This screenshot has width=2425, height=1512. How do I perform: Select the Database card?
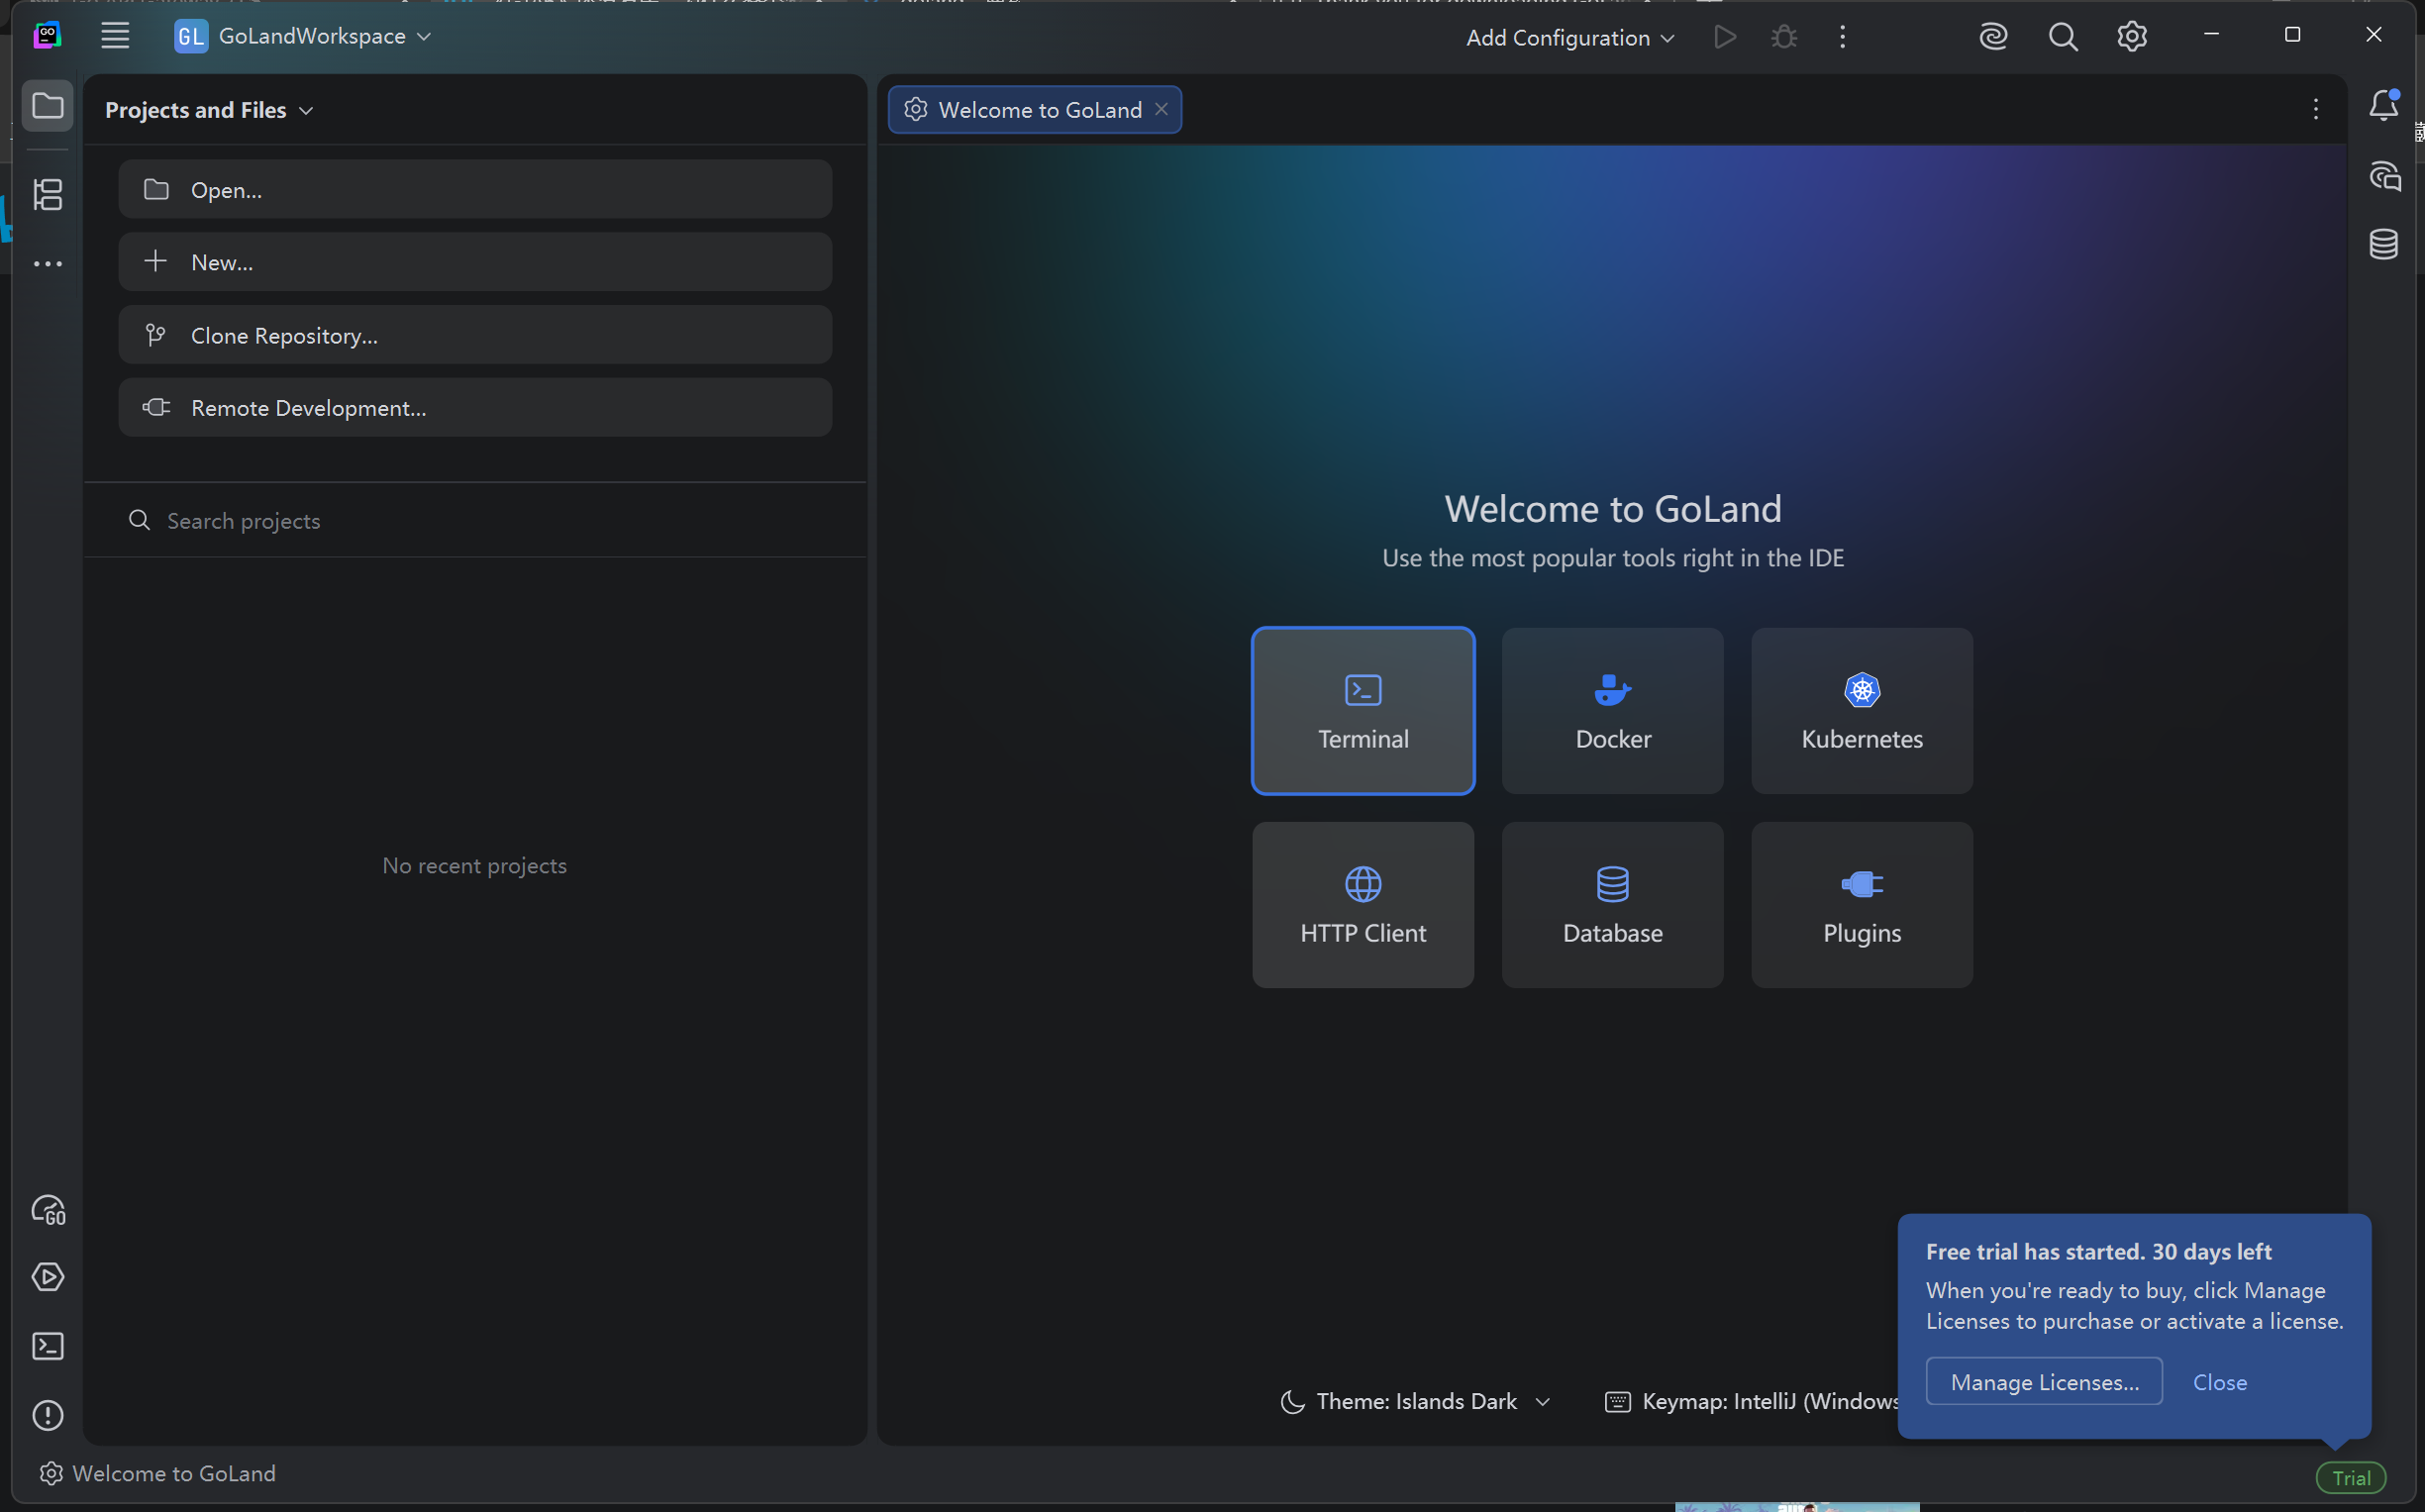point(1612,905)
